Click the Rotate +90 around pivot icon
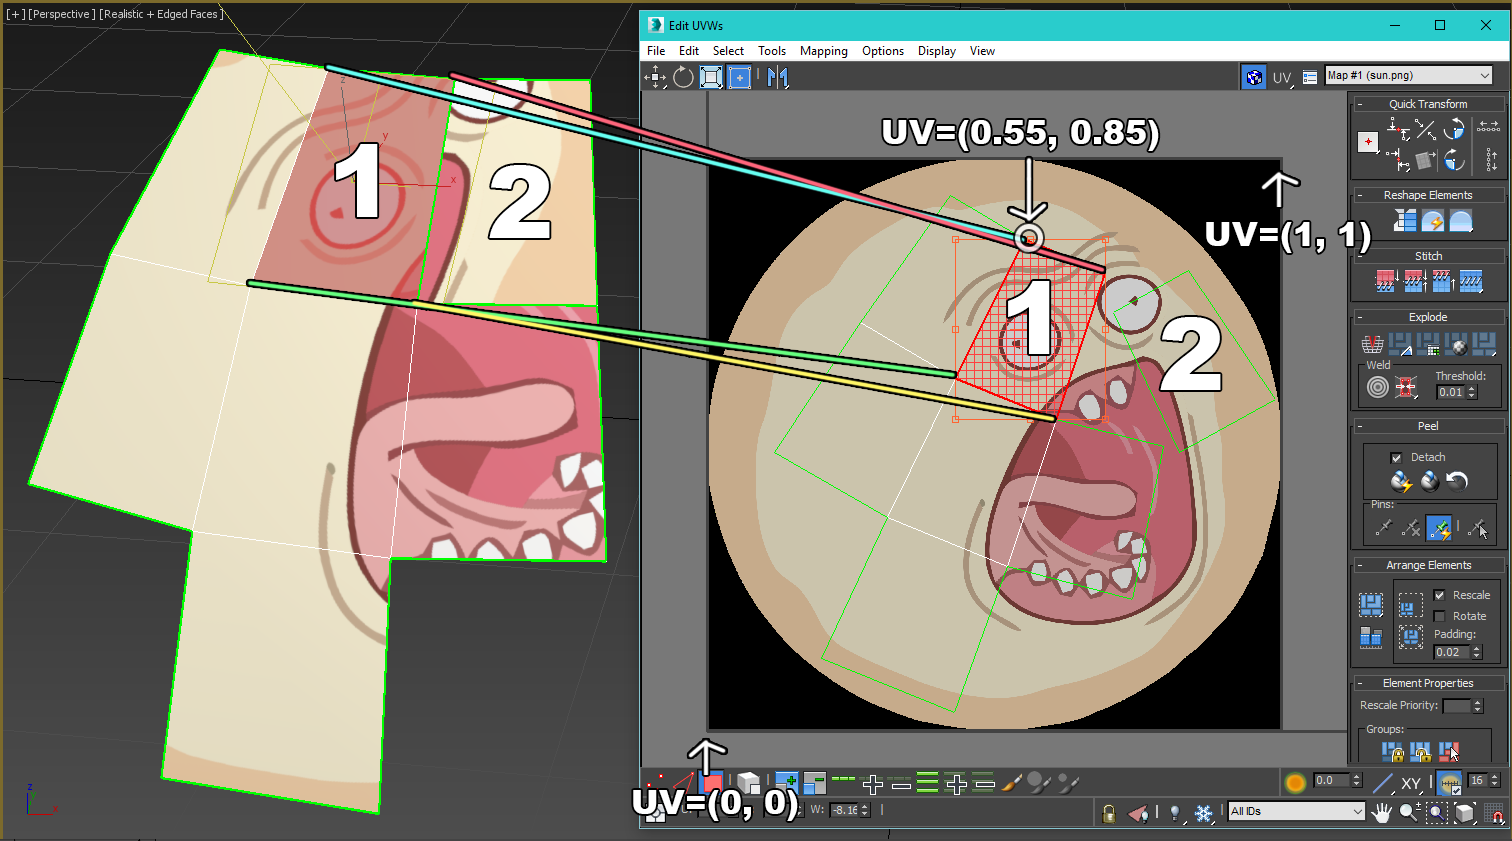Image resolution: width=1512 pixels, height=841 pixels. tap(1455, 129)
